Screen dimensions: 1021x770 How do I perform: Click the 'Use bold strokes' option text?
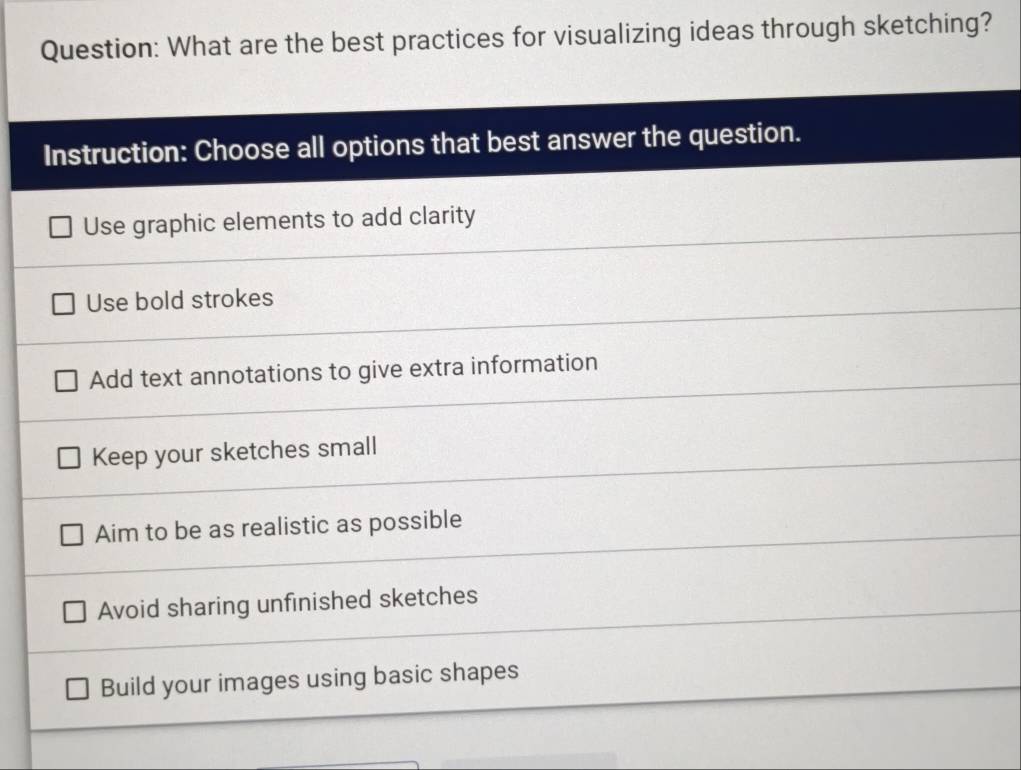(179, 300)
